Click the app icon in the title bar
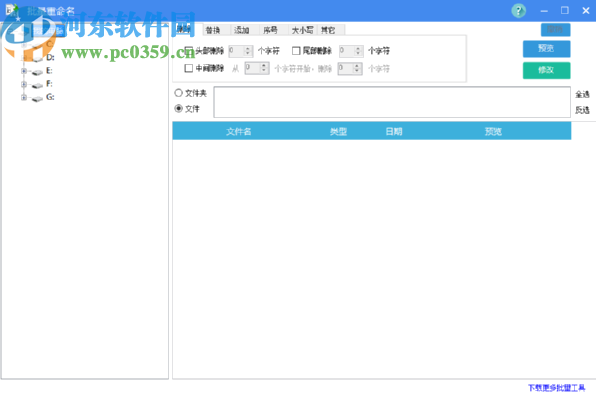This screenshot has width=596, height=396. coord(12,10)
